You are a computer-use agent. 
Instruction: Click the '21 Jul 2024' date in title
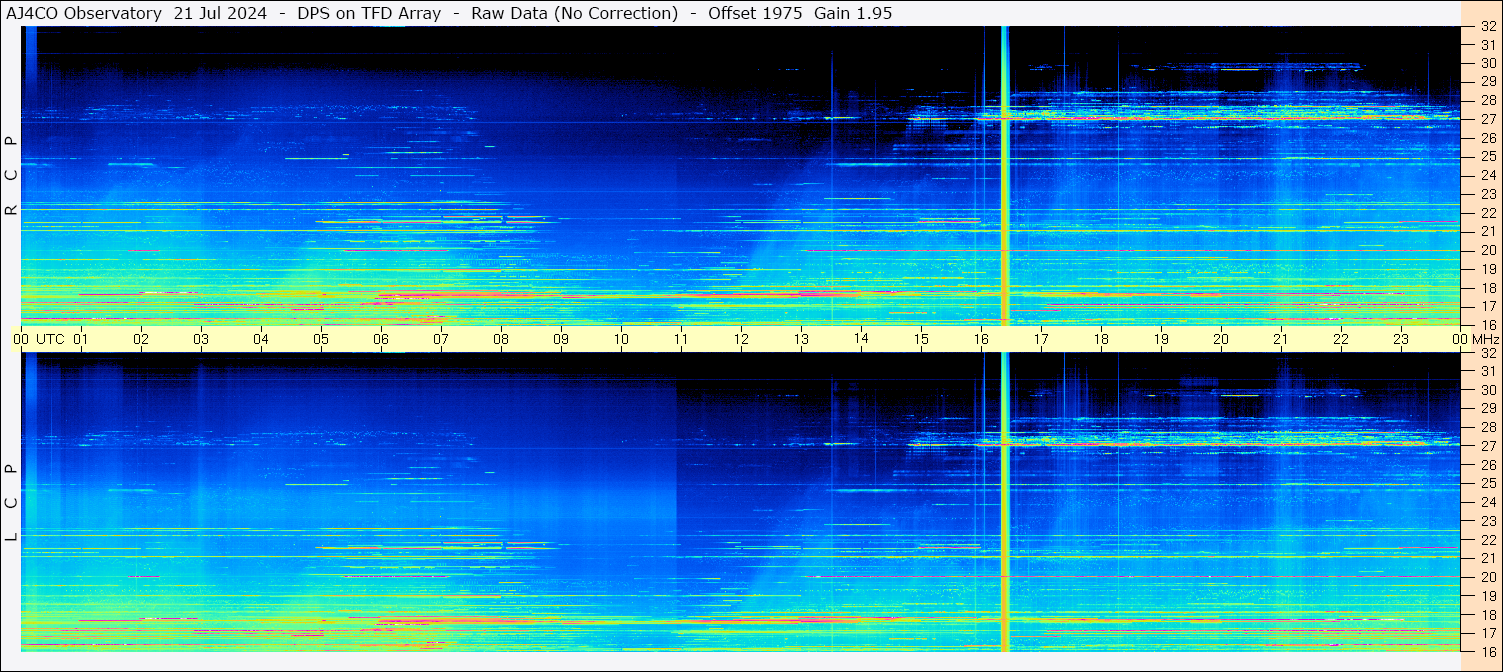tap(220, 13)
